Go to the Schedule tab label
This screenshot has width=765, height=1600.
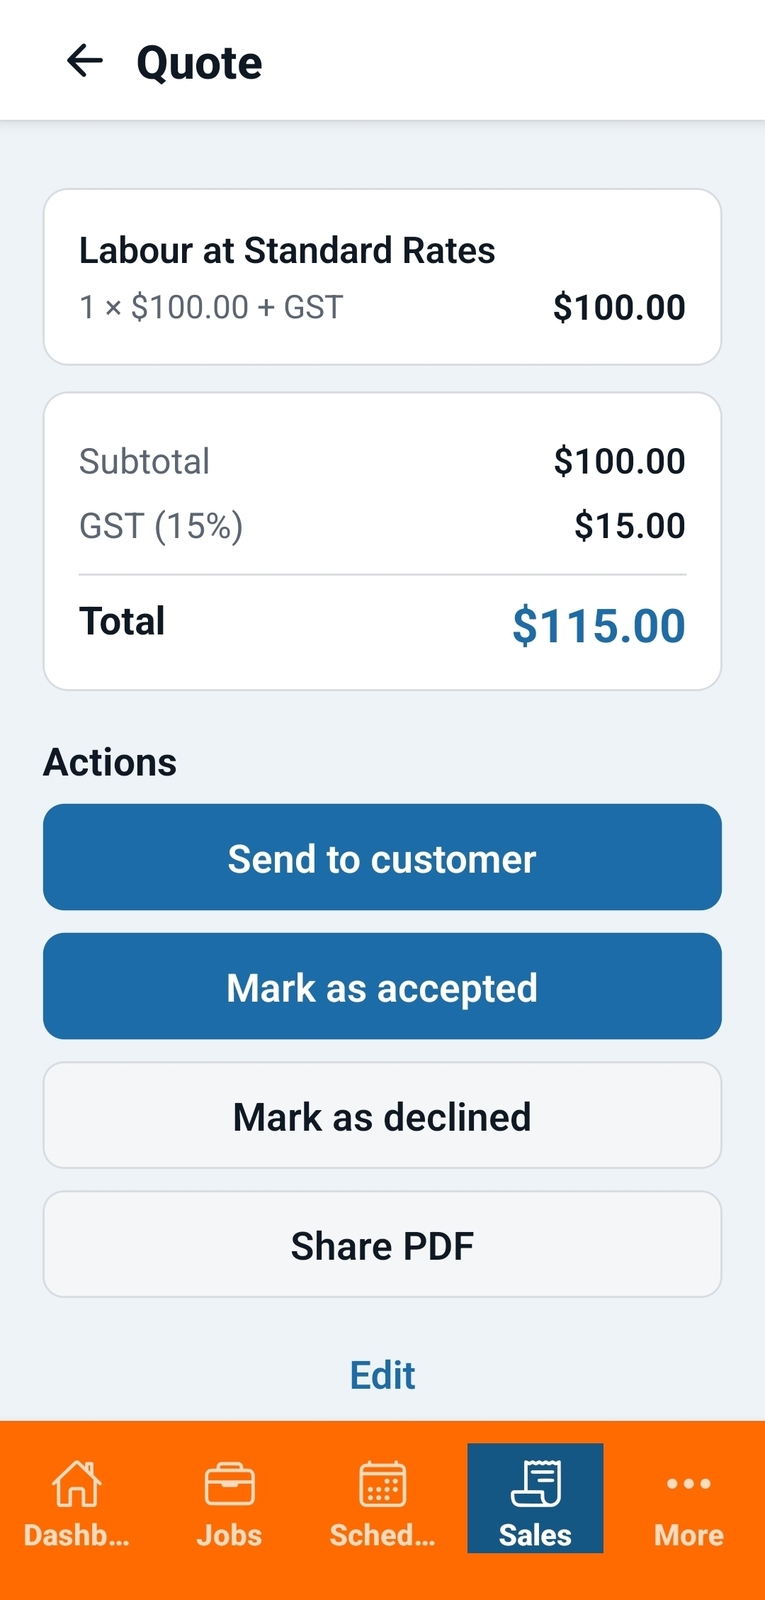(382, 1535)
